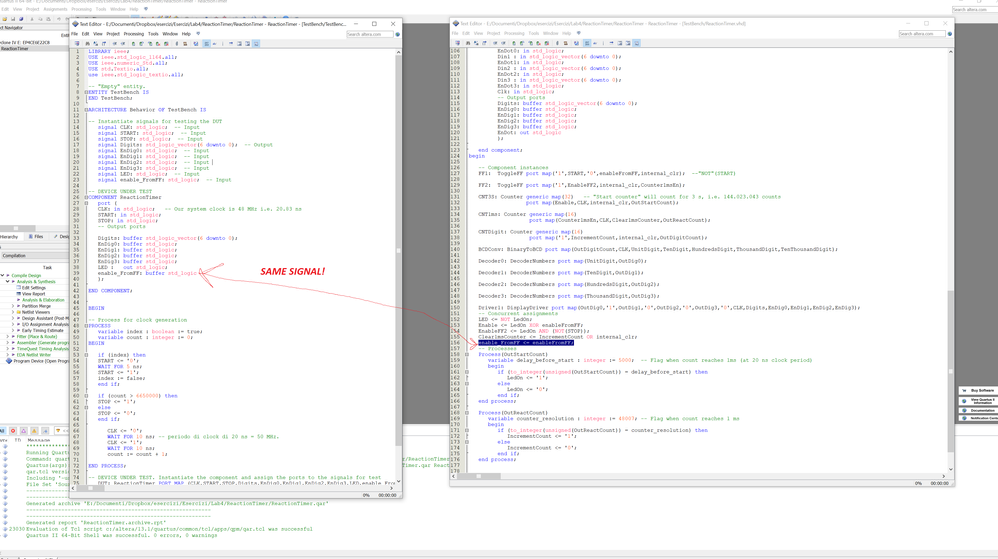Click globe icon beside ReactionTimer.vhd editor search box

[950, 34]
